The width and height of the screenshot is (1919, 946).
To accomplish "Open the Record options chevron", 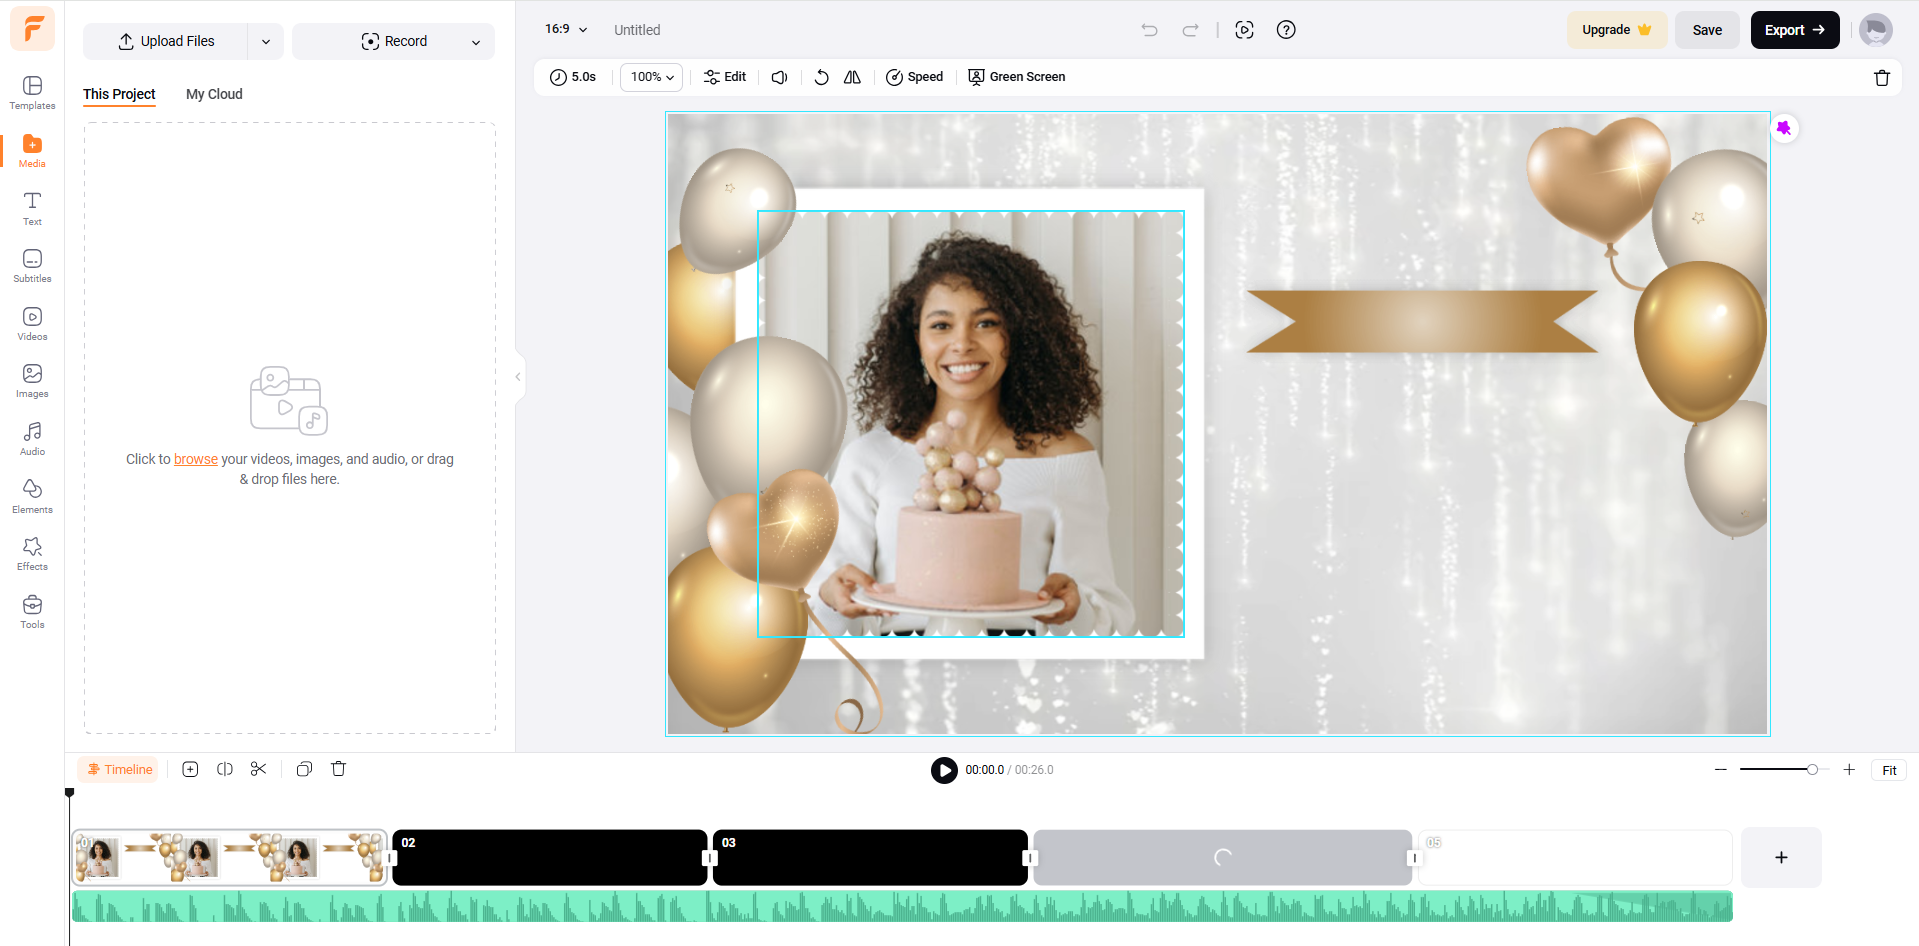I will tap(475, 41).
